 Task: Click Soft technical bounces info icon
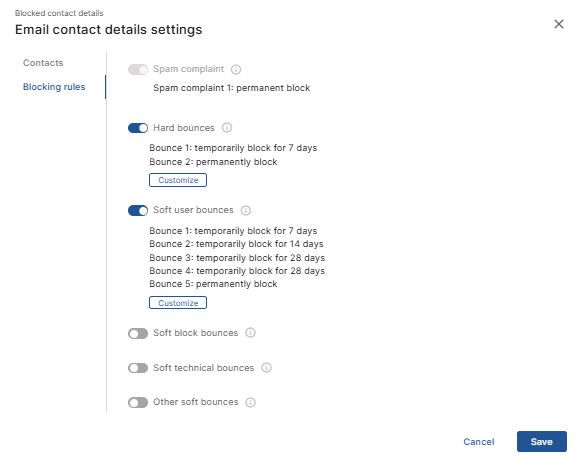[266, 368]
